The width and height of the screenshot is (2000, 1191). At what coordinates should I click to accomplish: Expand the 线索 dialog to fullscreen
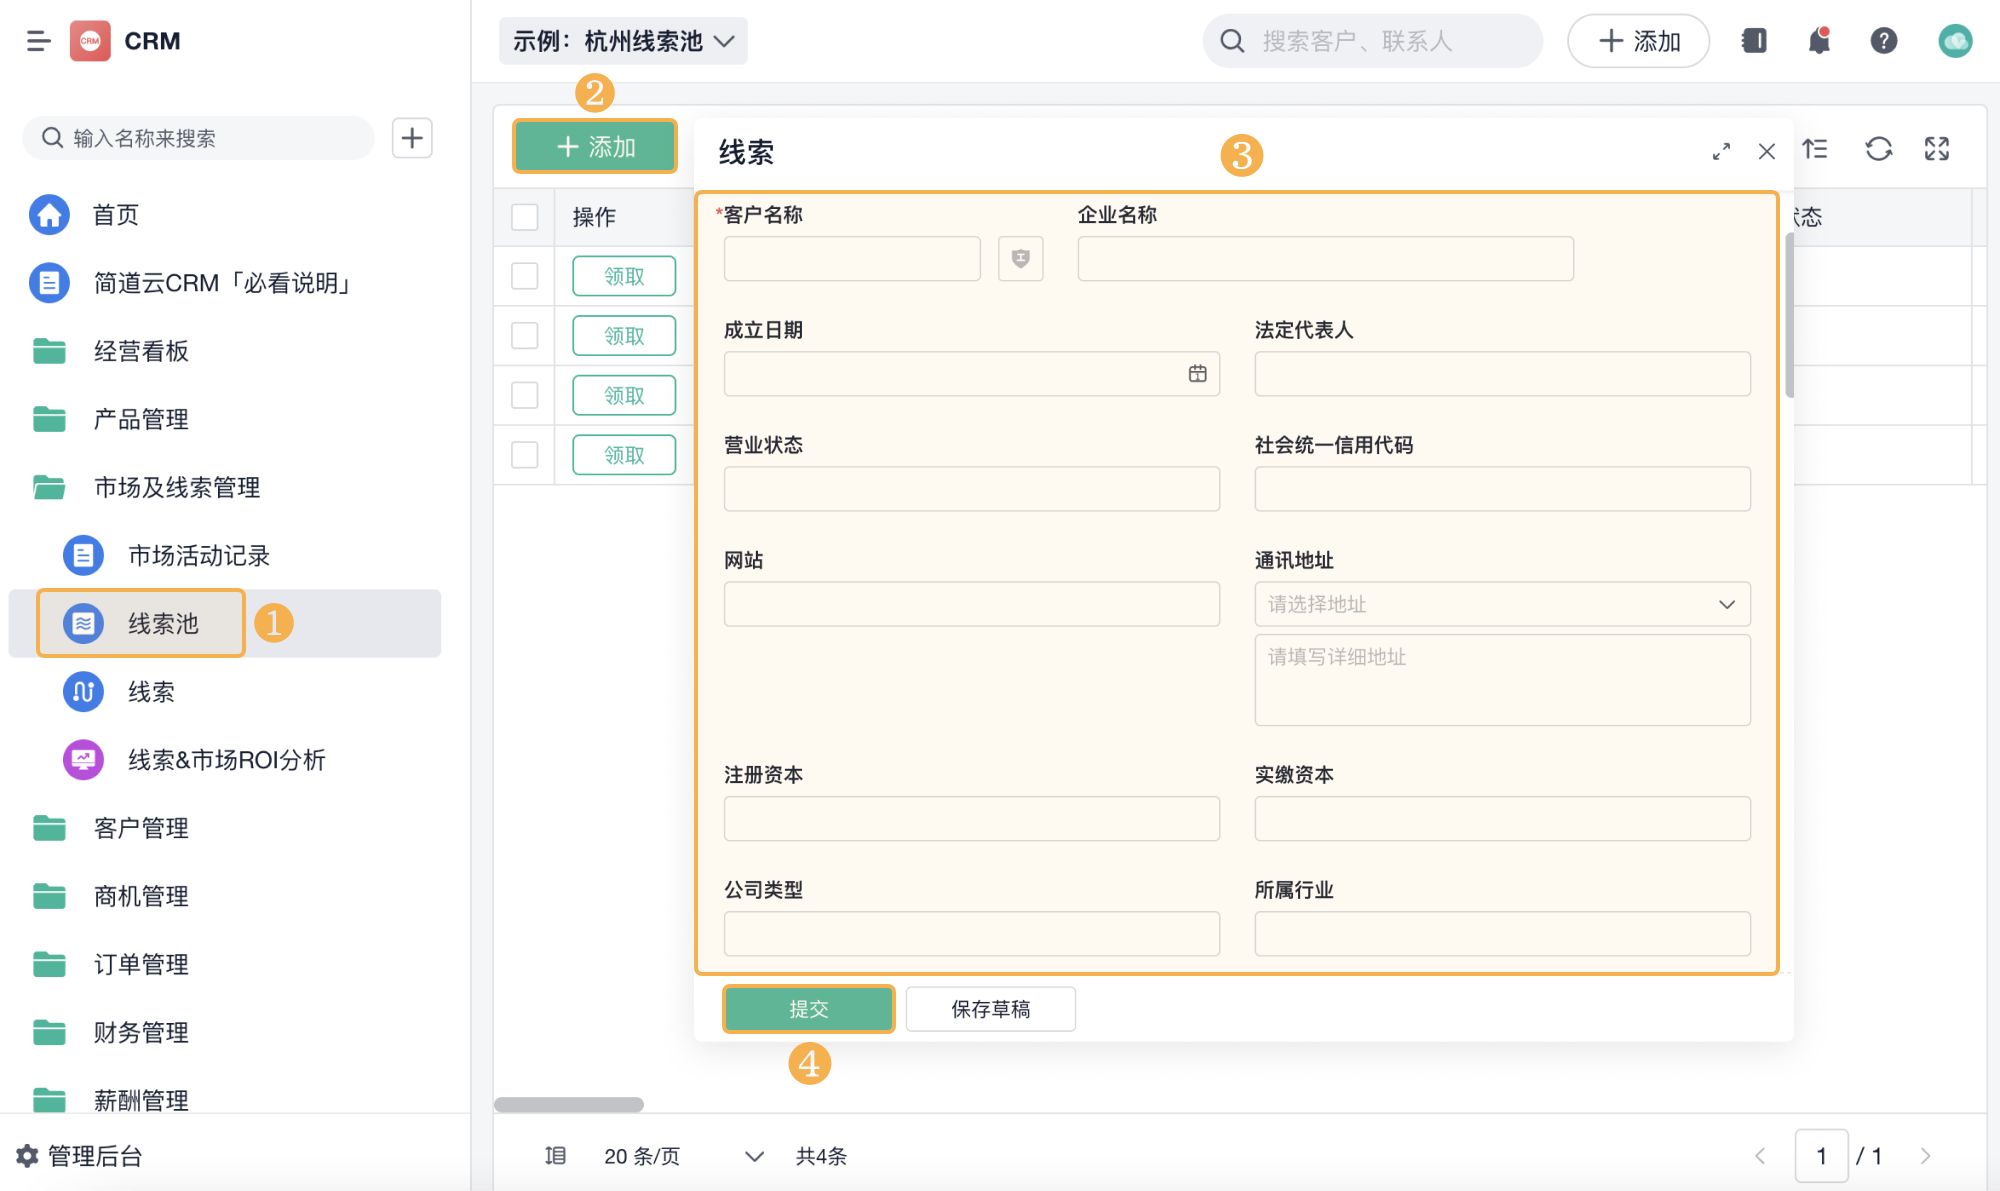click(1720, 152)
